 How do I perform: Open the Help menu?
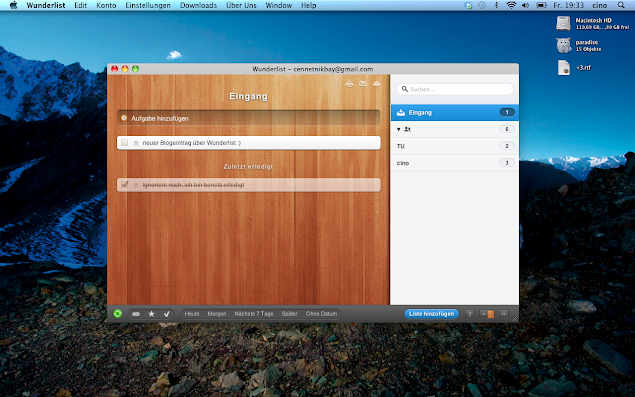click(x=309, y=5)
